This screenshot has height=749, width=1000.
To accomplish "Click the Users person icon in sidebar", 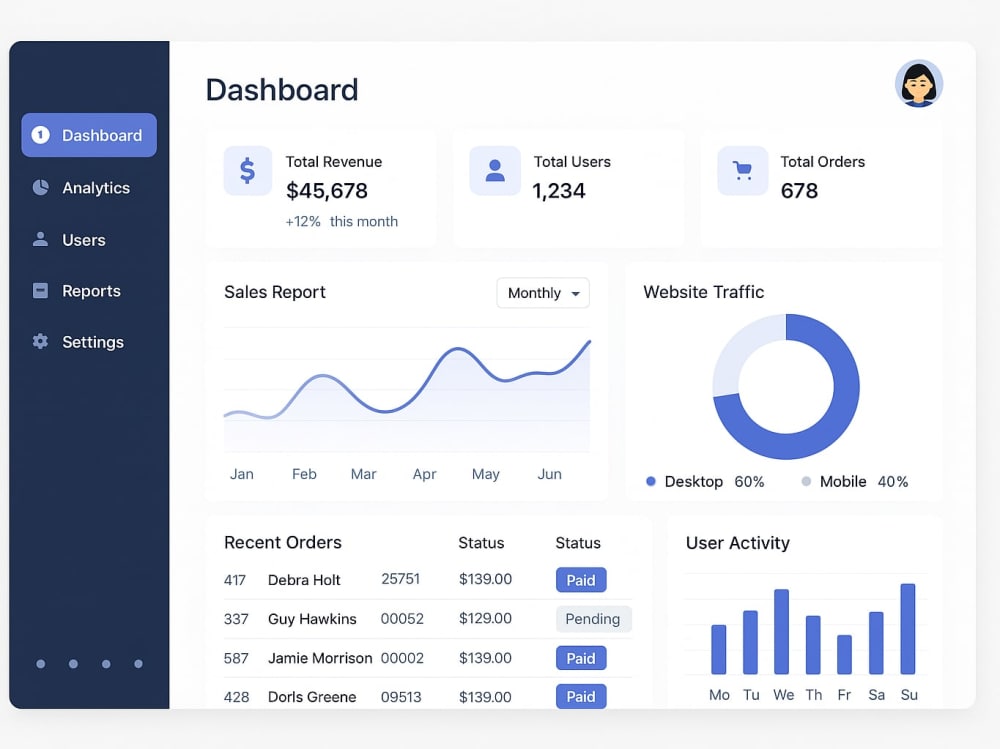I will [x=40, y=239].
